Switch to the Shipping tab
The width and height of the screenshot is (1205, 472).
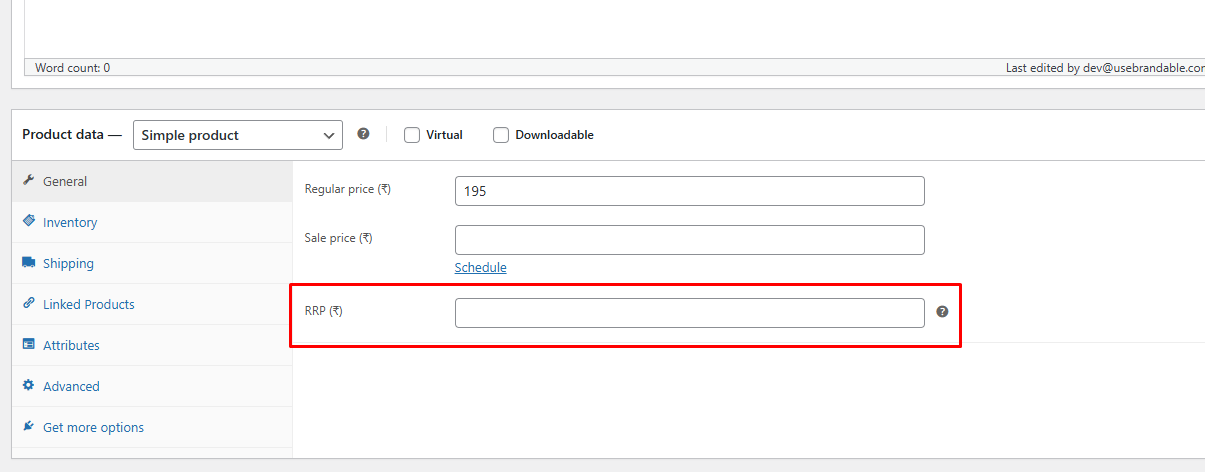click(68, 263)
